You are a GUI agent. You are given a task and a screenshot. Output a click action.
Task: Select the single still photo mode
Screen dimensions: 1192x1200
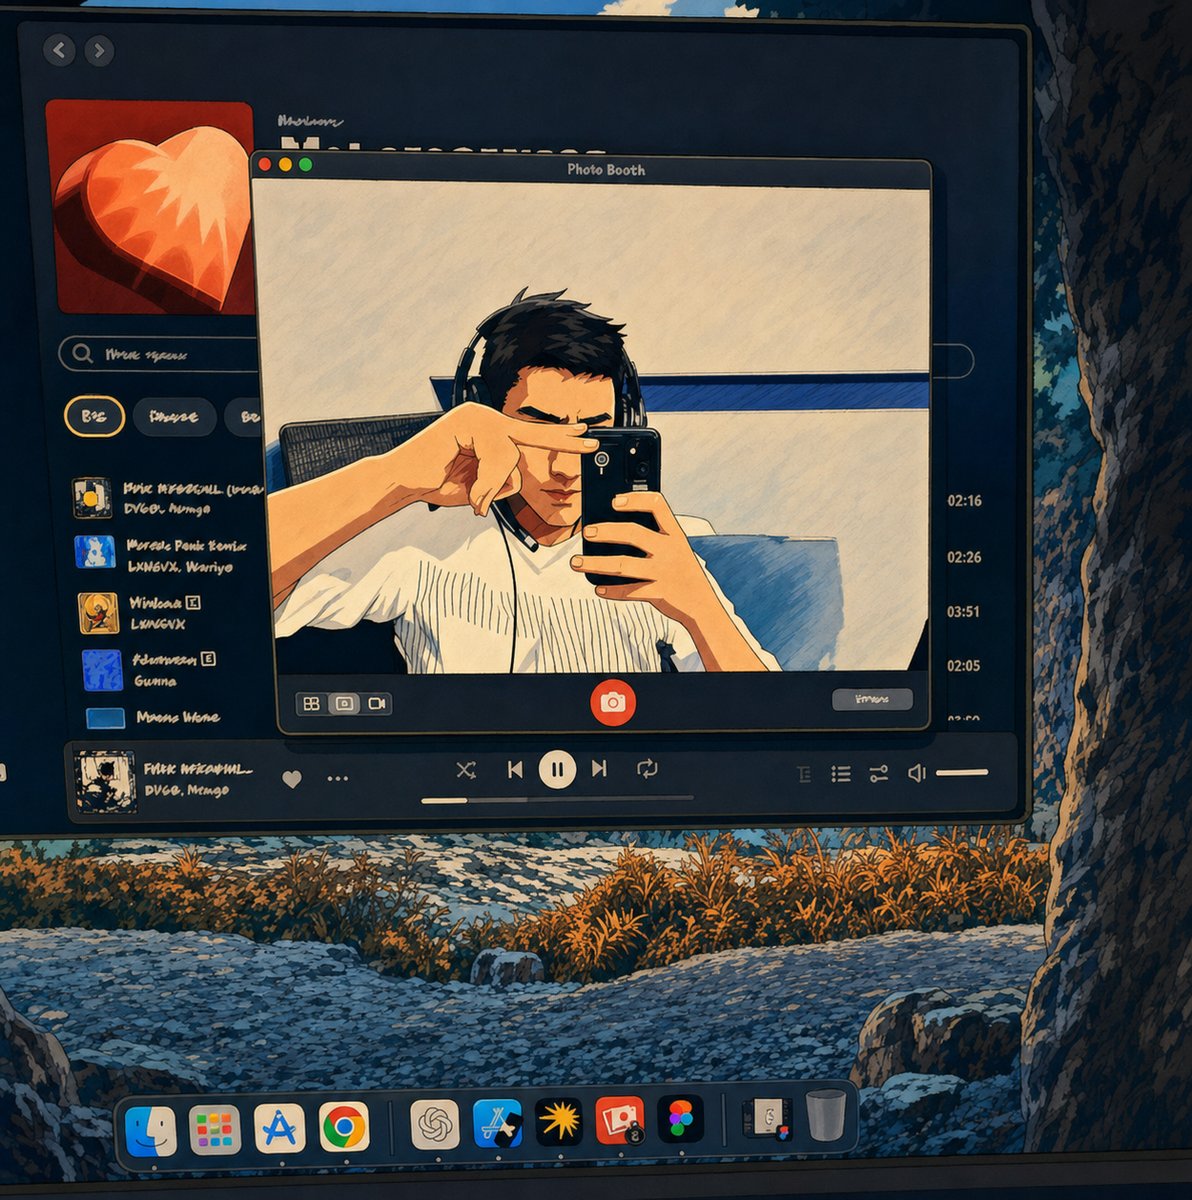point(344,704)
